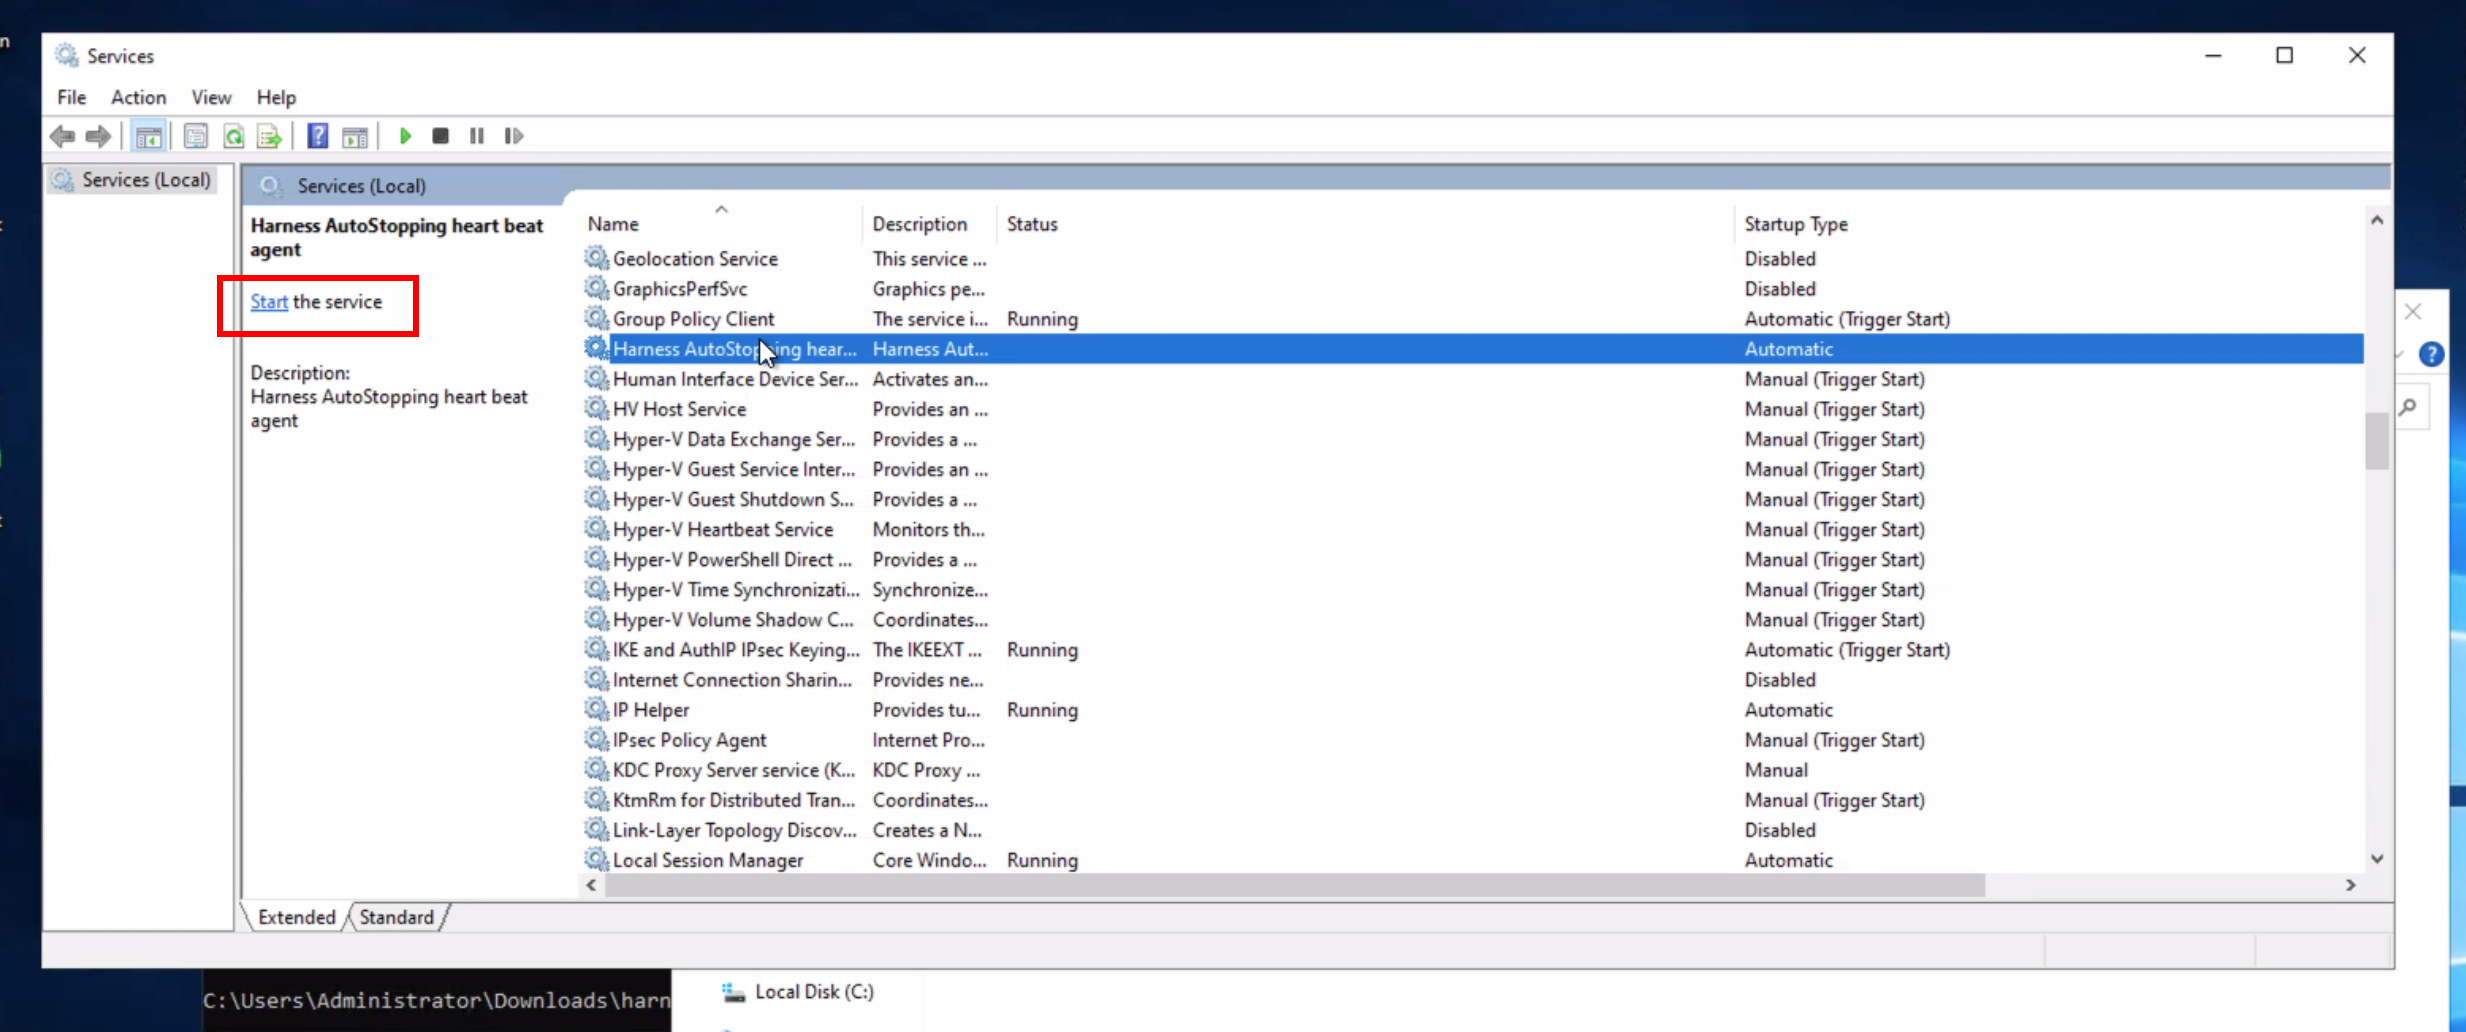Sort by the Startup Type column header
Screen dimensions: 2466x1032
click(x=1795, y=224)
